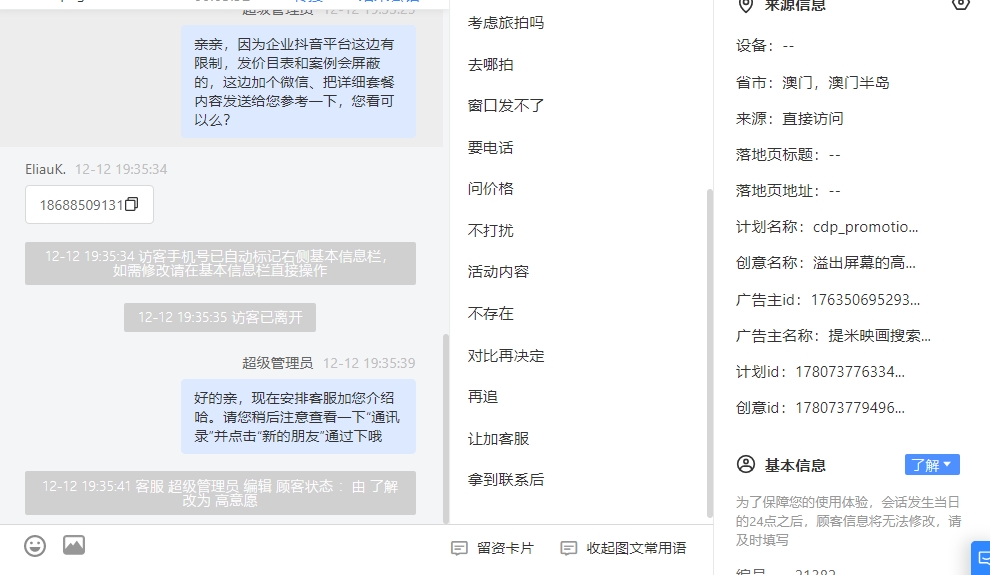Viewport: 990px width, 575px height.
Task: Click the message starting 好的亲，现在安排客服
Action: tap(298, 417)
